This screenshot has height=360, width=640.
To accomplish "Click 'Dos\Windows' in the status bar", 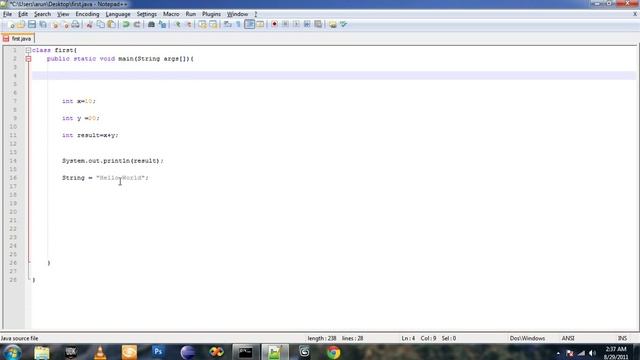I will pos(527,338).
